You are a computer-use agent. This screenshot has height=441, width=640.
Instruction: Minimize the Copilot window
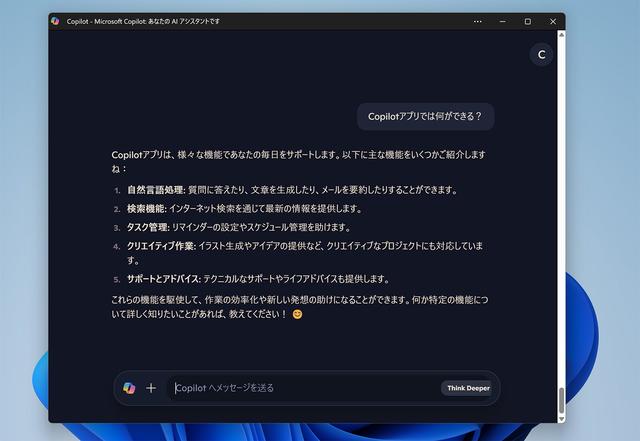[503, 21]
